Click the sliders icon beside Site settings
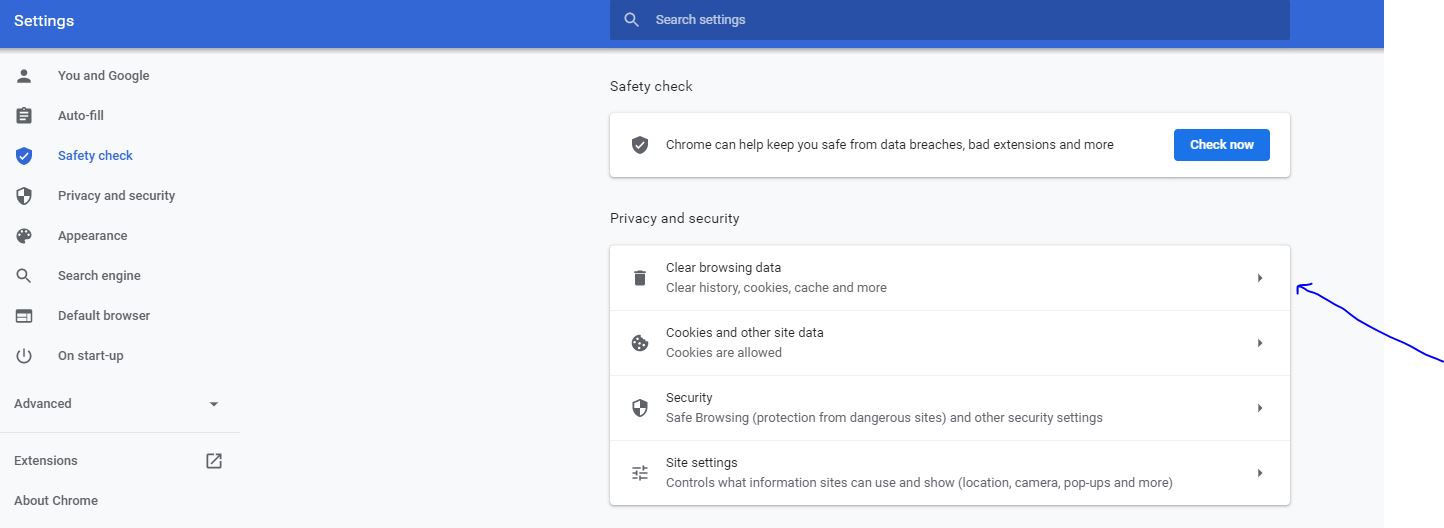The height and width of the screenshot is (528, 1444). 640,473
